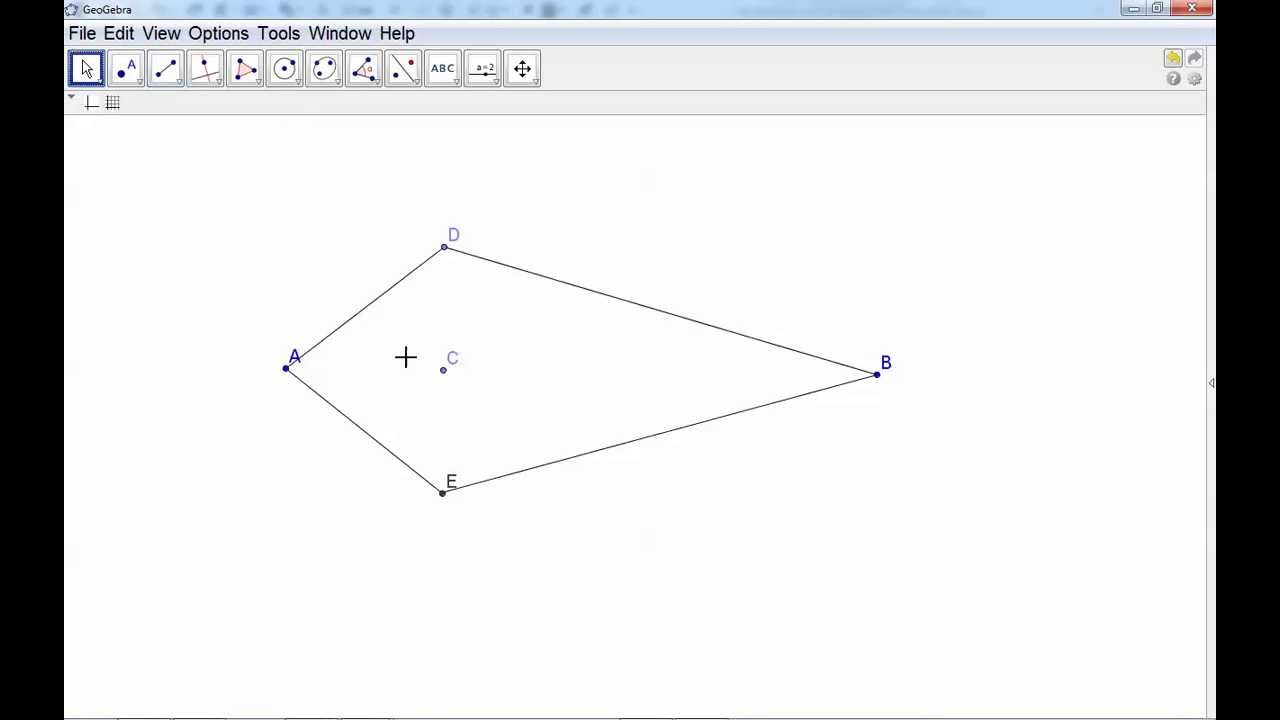
Task: Open the View menu
Action: [x=161, y=33]
